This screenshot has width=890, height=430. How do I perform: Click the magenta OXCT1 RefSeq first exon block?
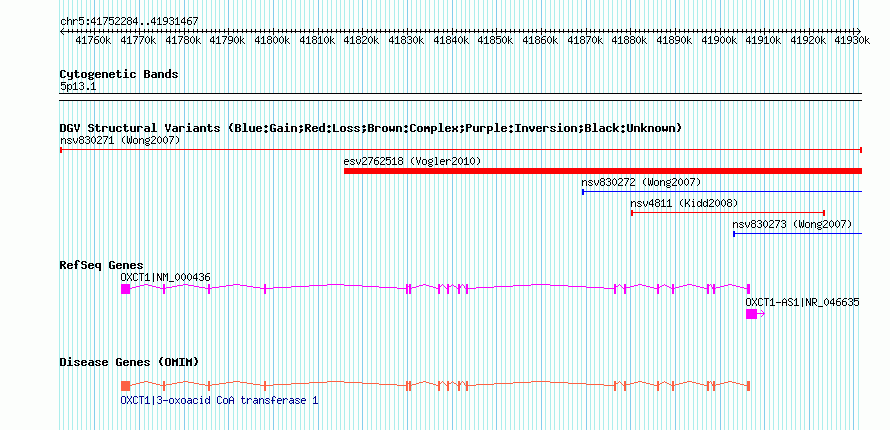(x=125, y=289)
